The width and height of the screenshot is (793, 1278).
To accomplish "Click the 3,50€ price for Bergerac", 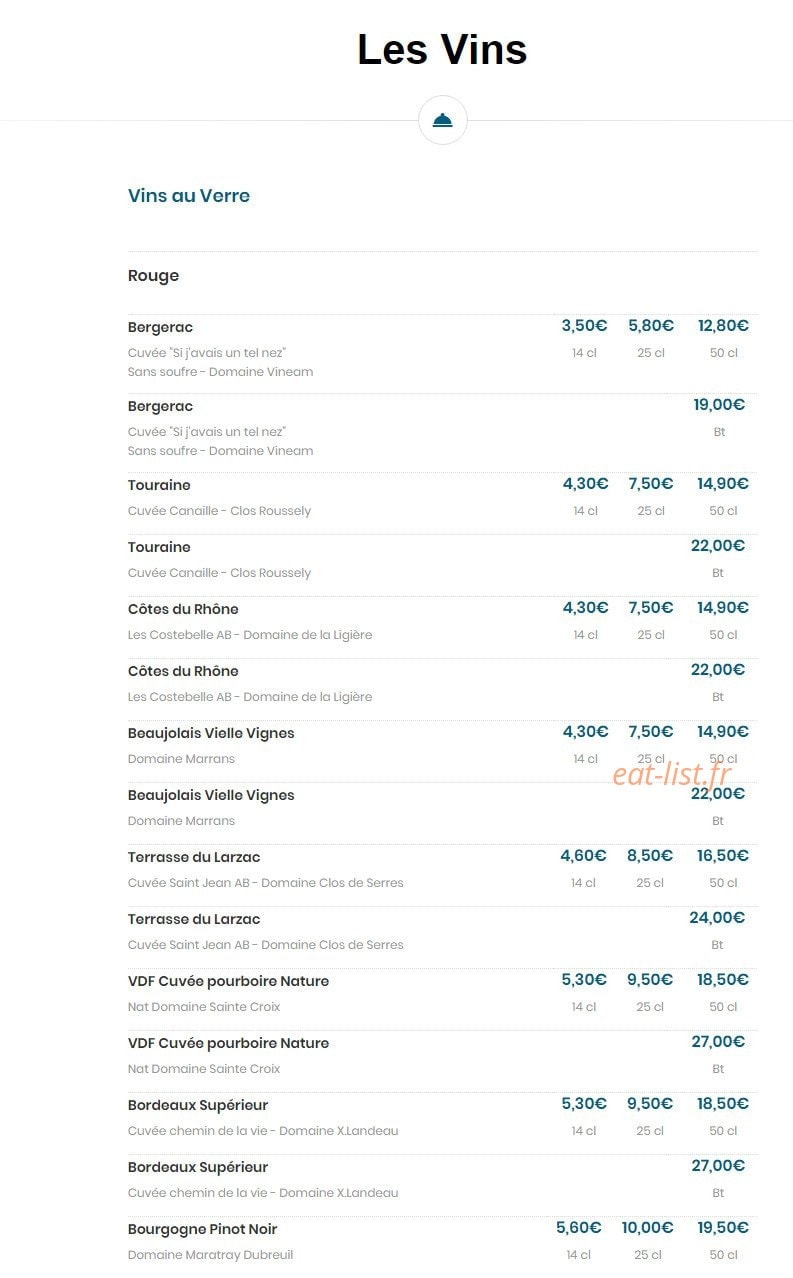I will click(x=584, y=326).
